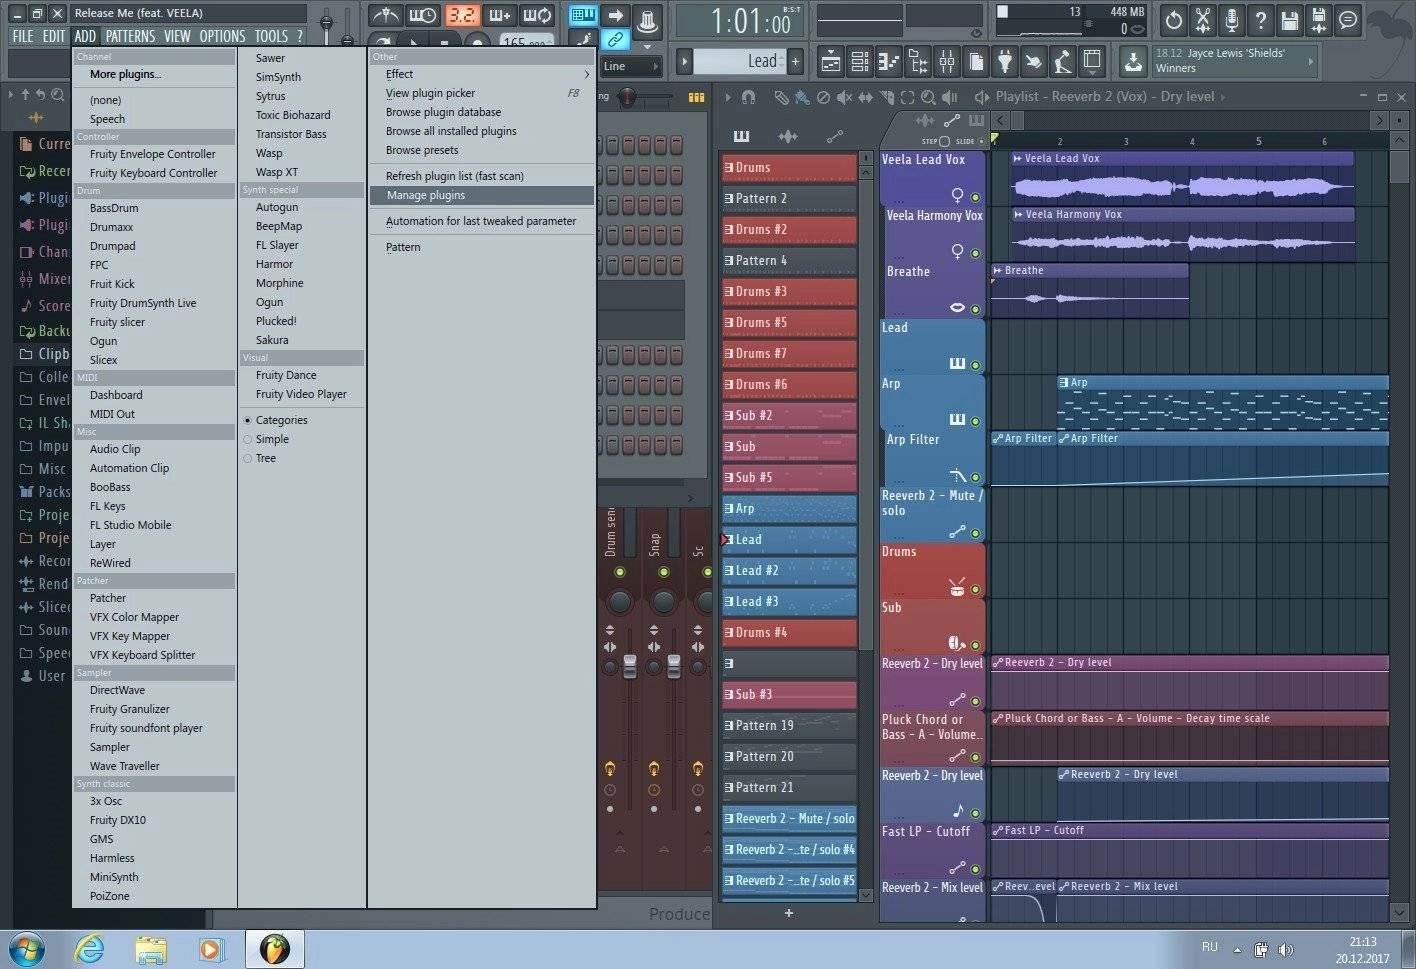Open Internet Explorer from the taskbar
Image resolution: width=1416 pixels, height=969 pixels.
click(x=90, y=949)
